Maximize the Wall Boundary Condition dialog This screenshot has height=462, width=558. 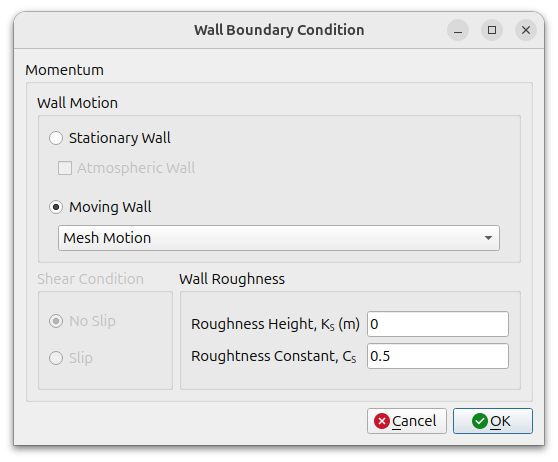[492, 30]
